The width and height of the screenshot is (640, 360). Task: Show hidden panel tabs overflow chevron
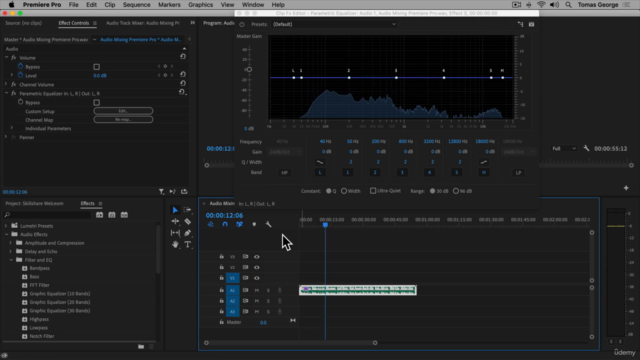(x=193, y=23)
